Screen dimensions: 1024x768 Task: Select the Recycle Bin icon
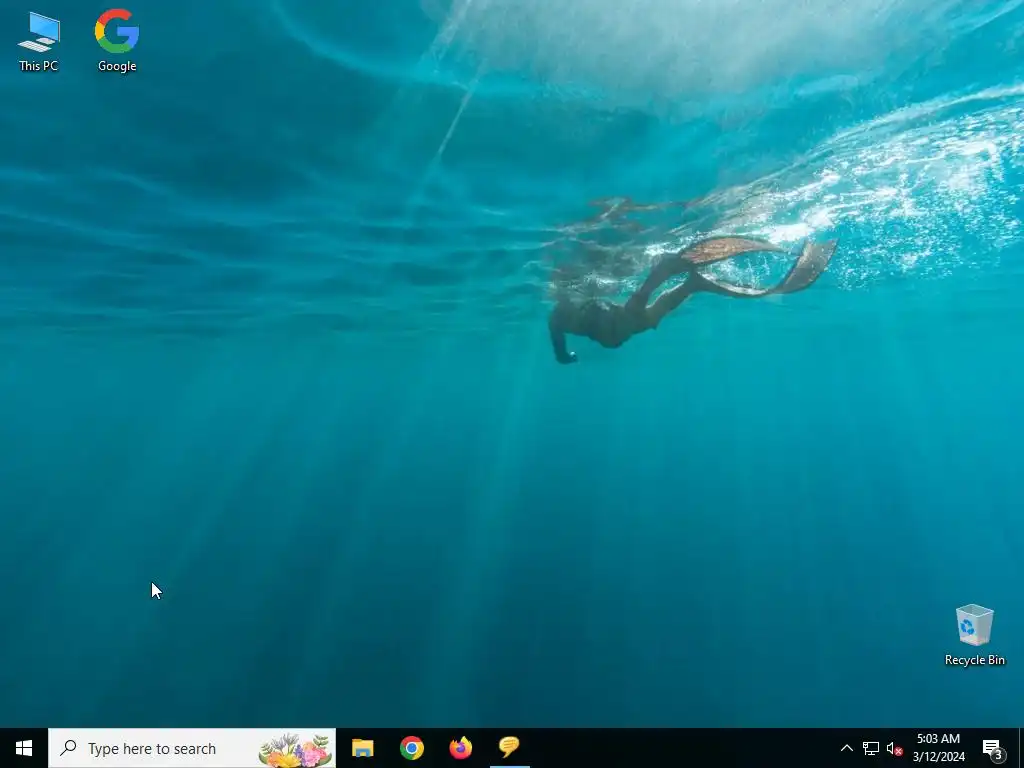pos(974,635)
